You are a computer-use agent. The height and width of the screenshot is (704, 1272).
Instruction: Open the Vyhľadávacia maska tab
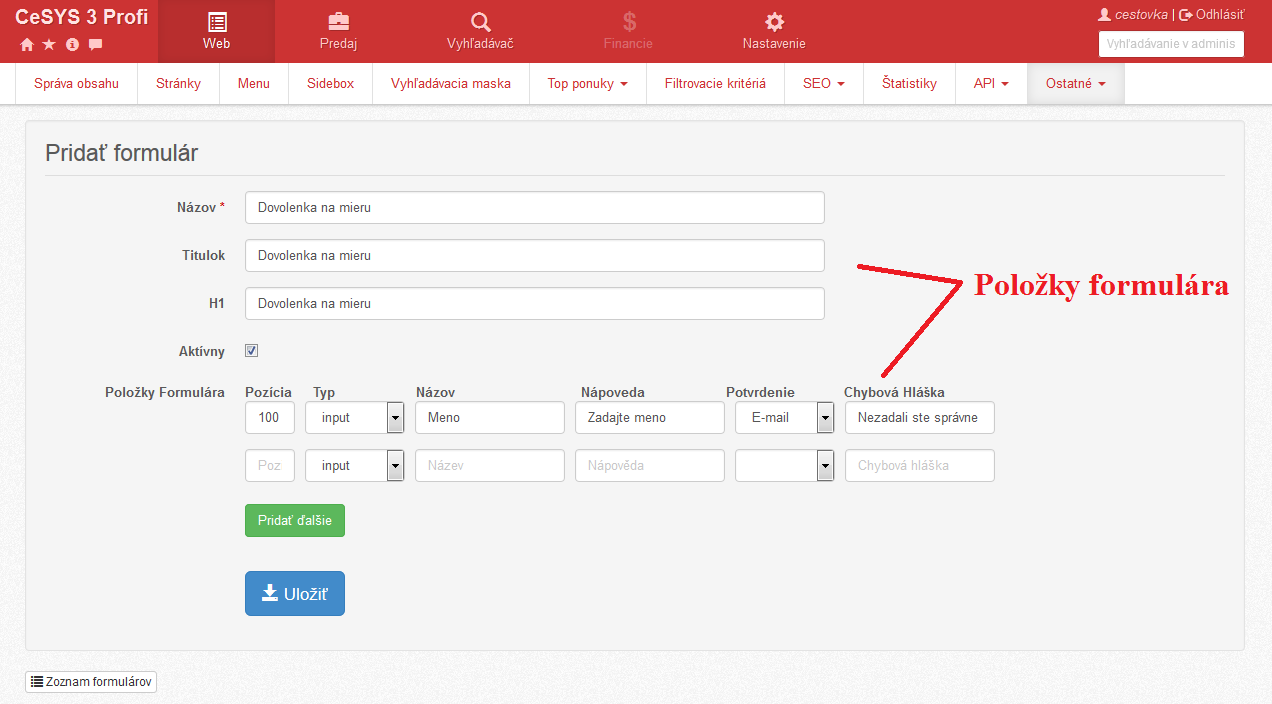(451, 84)
